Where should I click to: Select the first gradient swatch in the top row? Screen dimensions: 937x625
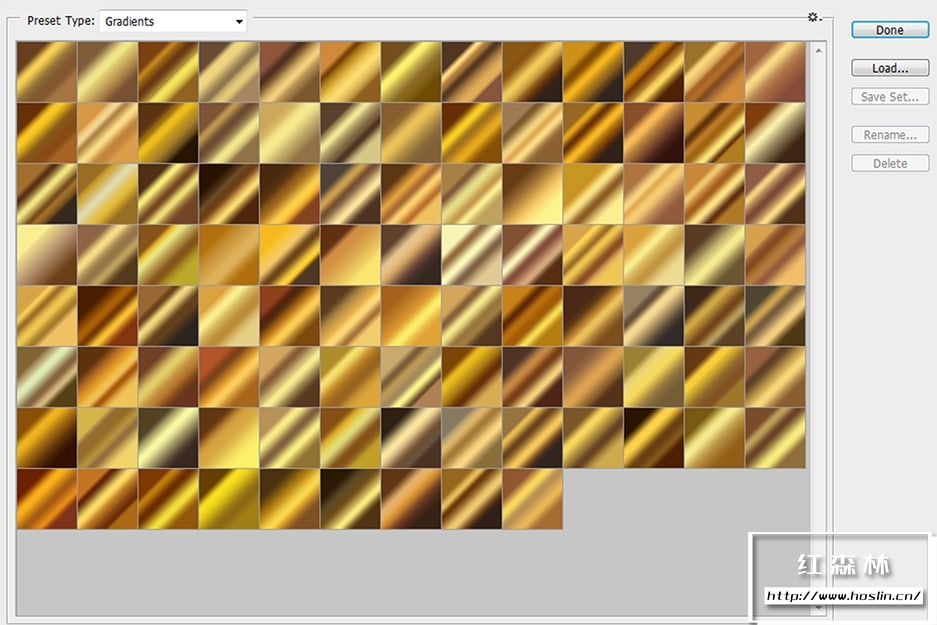point(47,72)
